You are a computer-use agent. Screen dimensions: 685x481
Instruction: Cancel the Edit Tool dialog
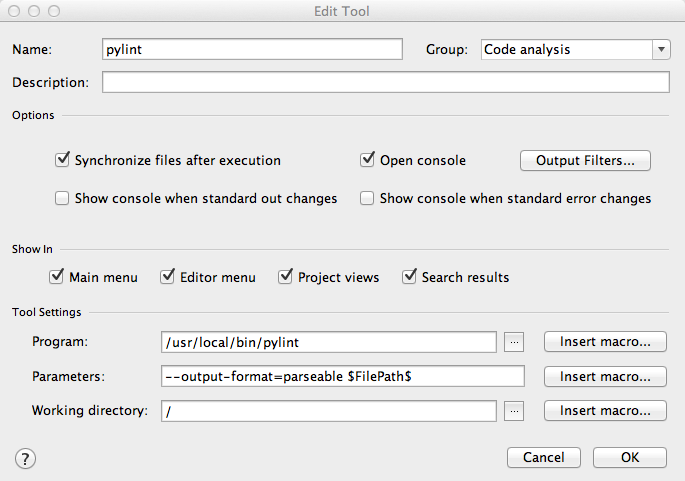(x=543, y=457)
